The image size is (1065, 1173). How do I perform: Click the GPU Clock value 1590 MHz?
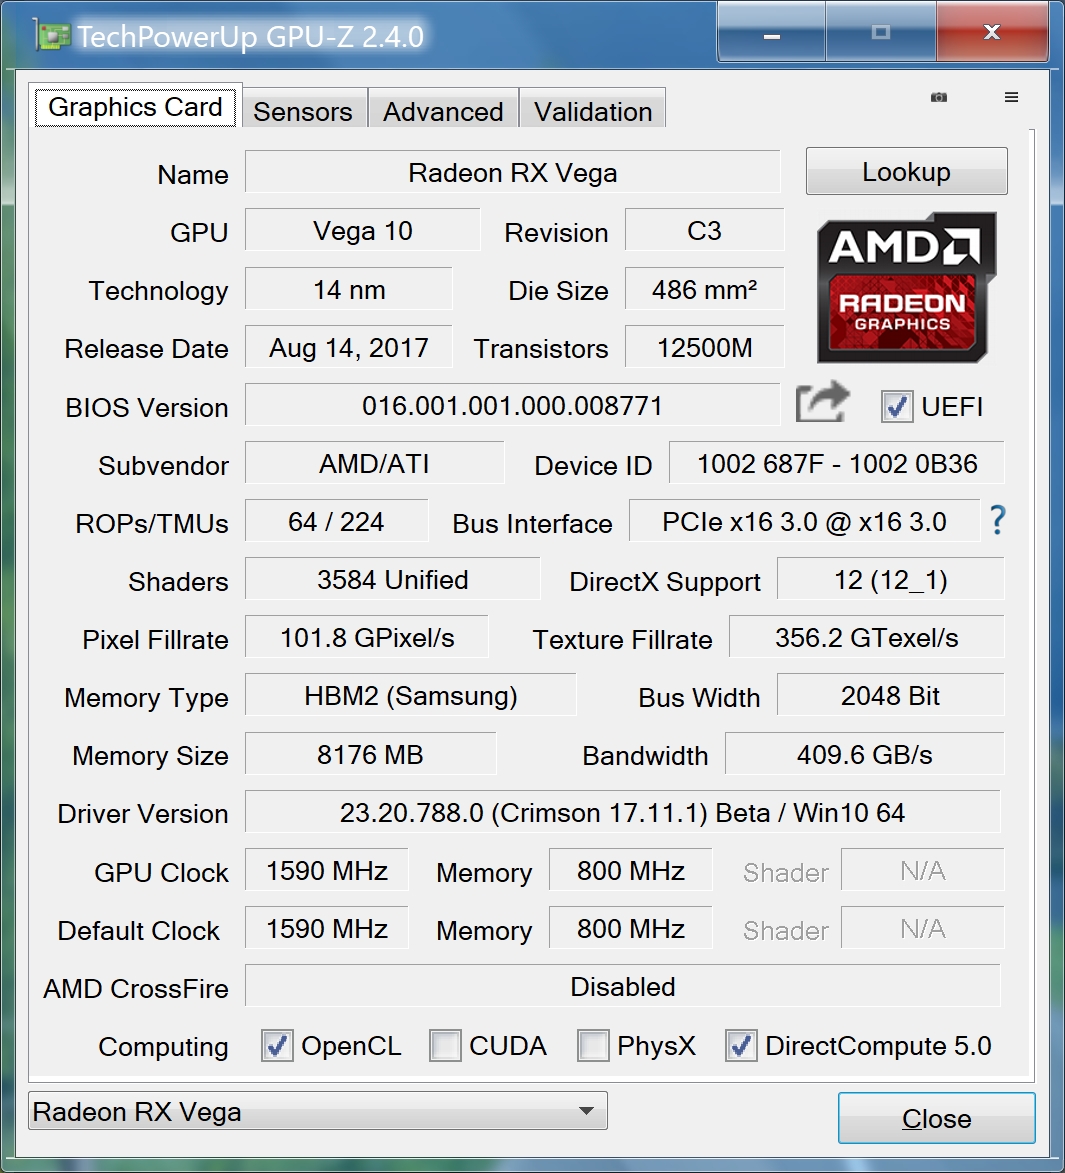327,870
